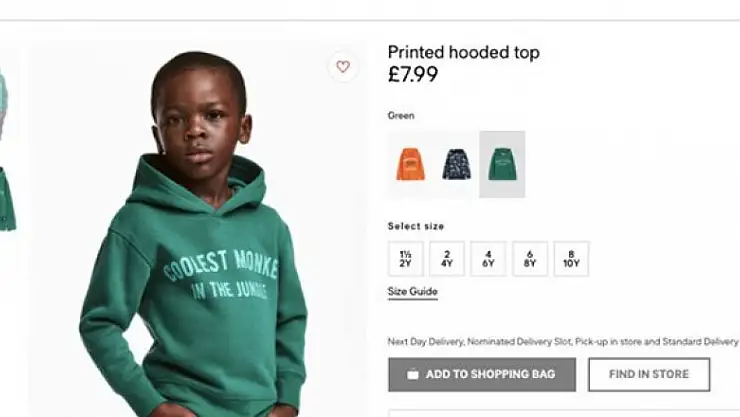
Task: Select the orange hoodie colour swatch
Action: pyautogui.click(x=410, y=164)
